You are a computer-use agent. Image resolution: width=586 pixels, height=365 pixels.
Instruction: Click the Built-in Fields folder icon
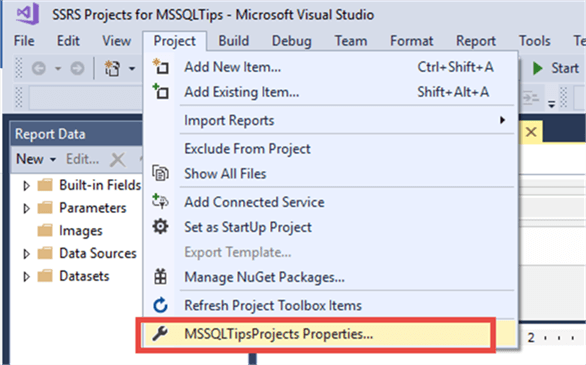point(45,185)
